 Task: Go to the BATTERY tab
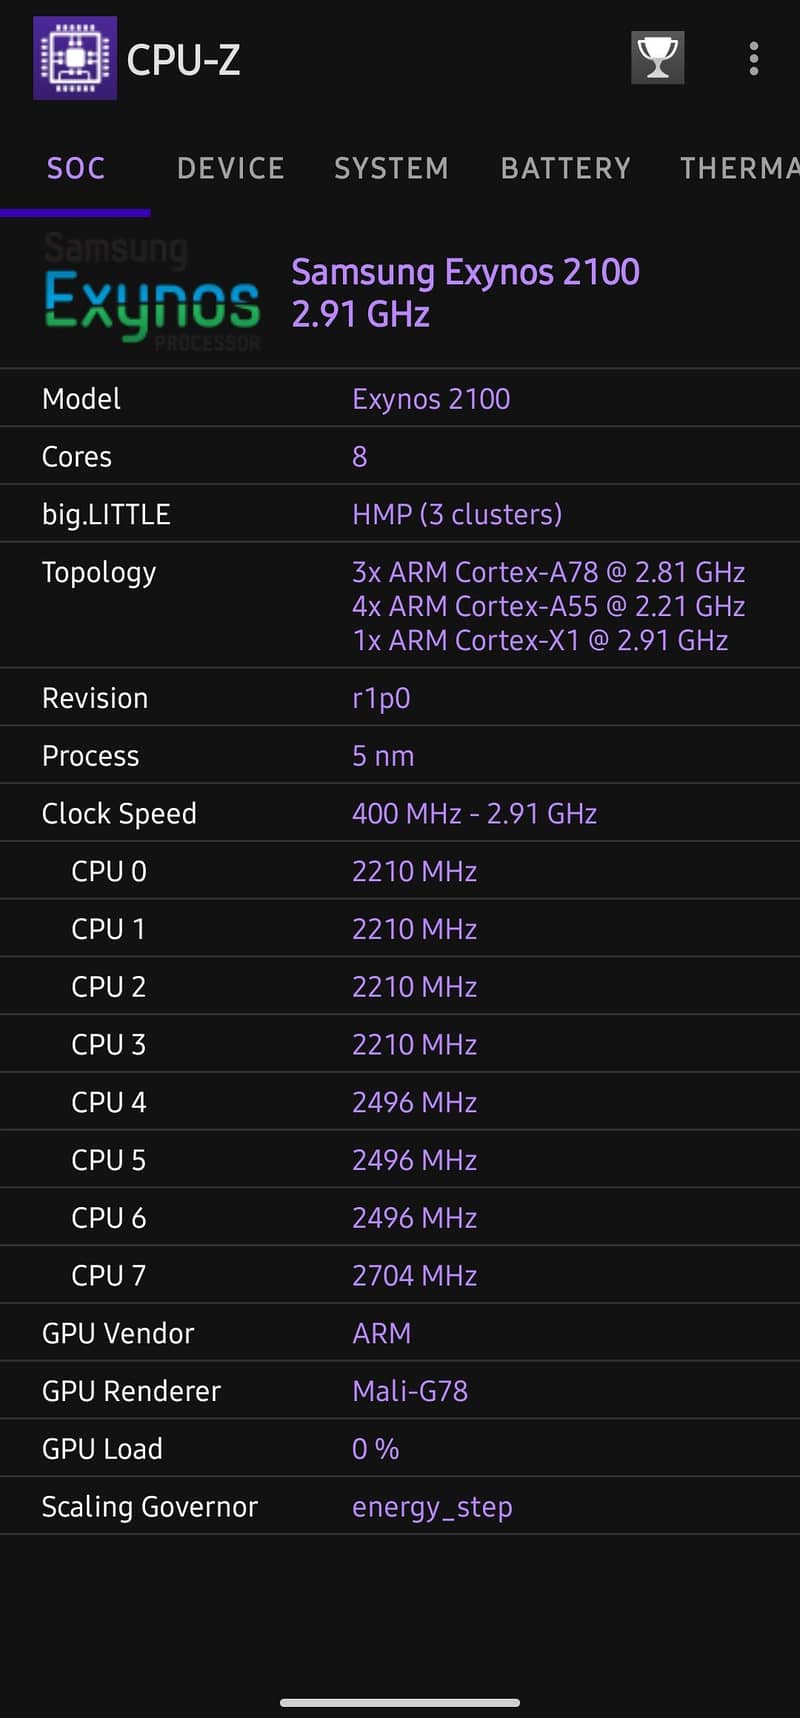[x=565, y=168]
